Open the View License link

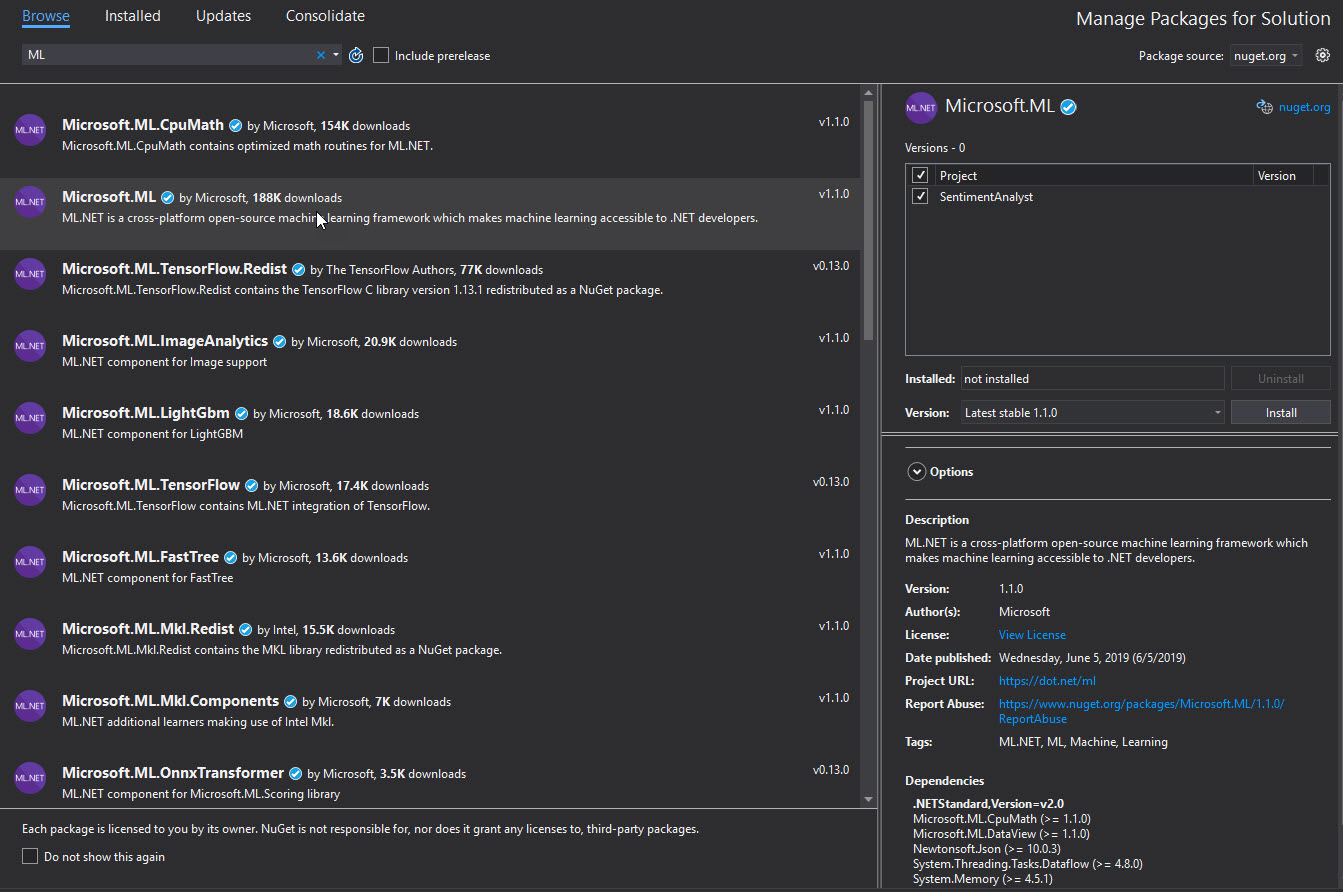[x=1032, y=635]
